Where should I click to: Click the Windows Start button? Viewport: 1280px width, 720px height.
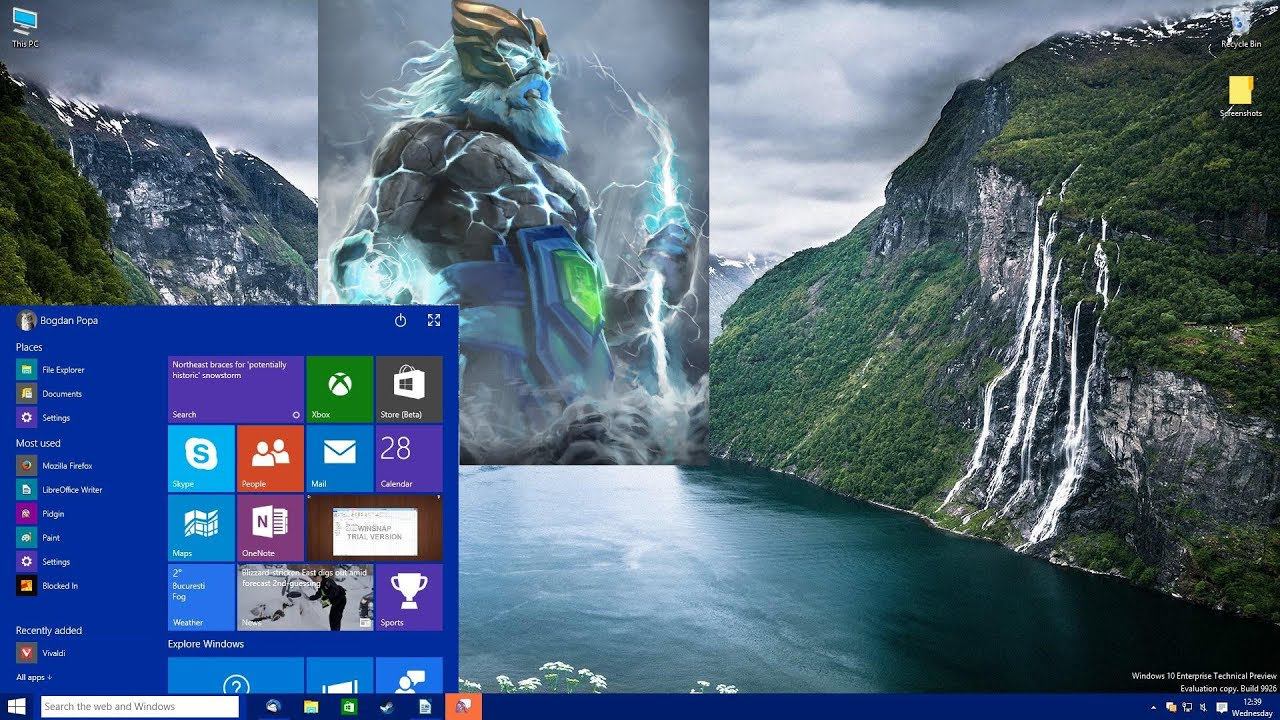coord(17,706)
